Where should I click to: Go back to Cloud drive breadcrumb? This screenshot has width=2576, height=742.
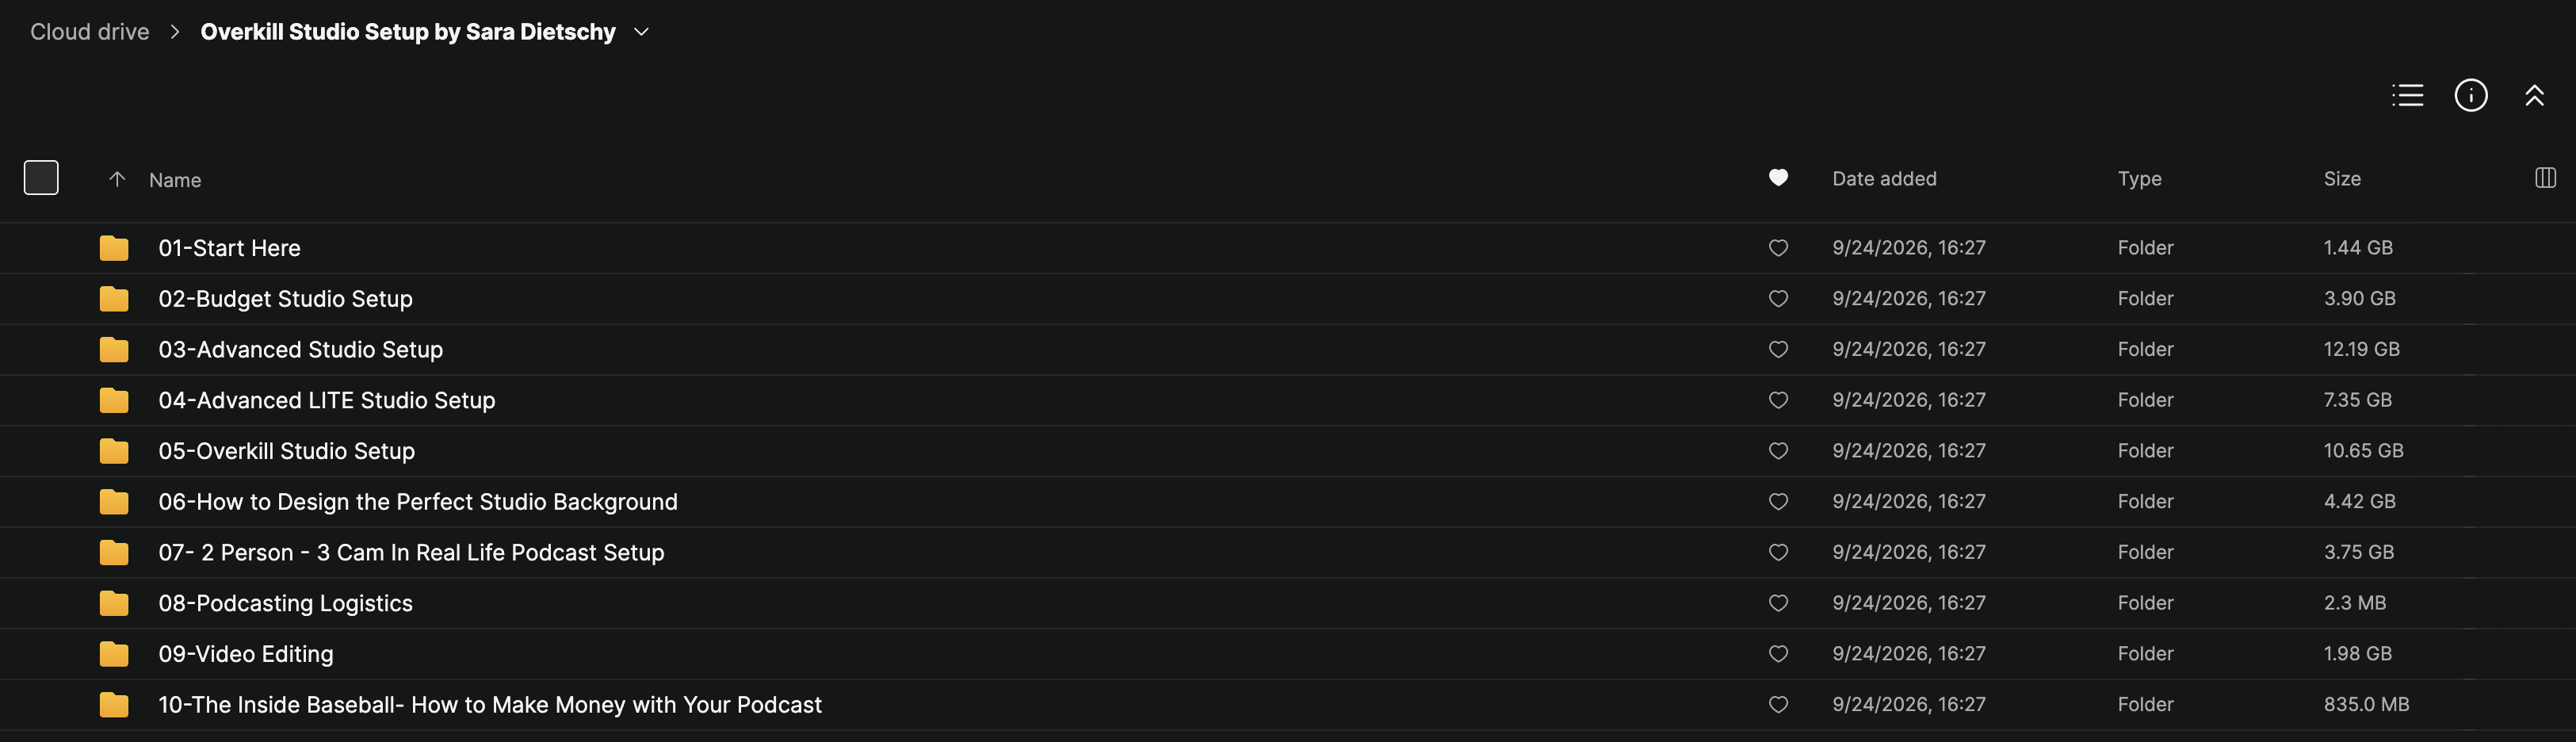click(x=90, y=32)
